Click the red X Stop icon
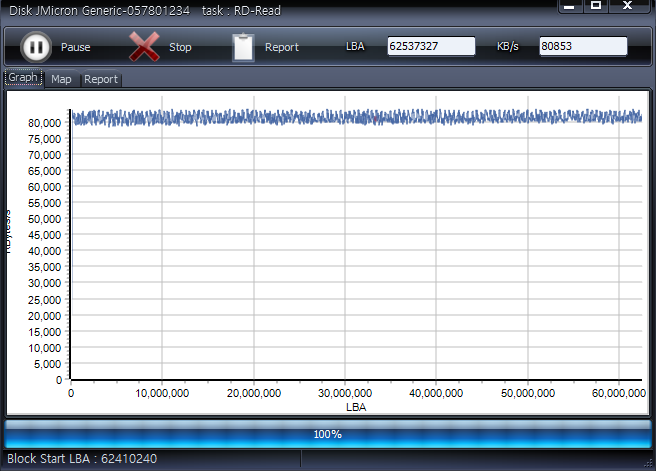 click(144, 46)
